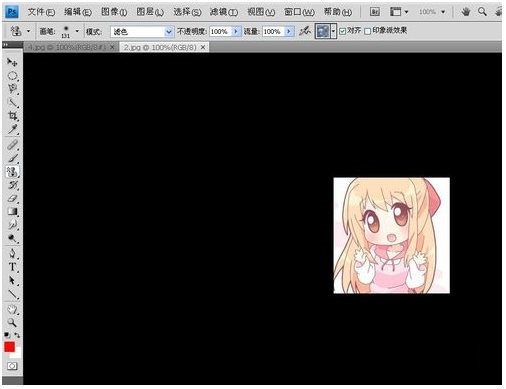506x389 pixels.
Task: Select the Dodge tool
Action: pos(12,238)
